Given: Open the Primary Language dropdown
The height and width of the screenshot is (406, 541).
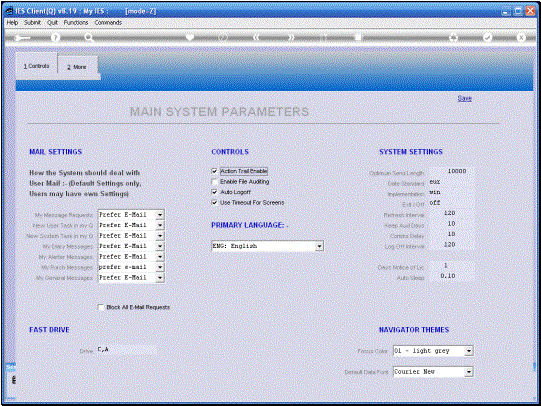Looking at the screenshot, I should [267, 246].
